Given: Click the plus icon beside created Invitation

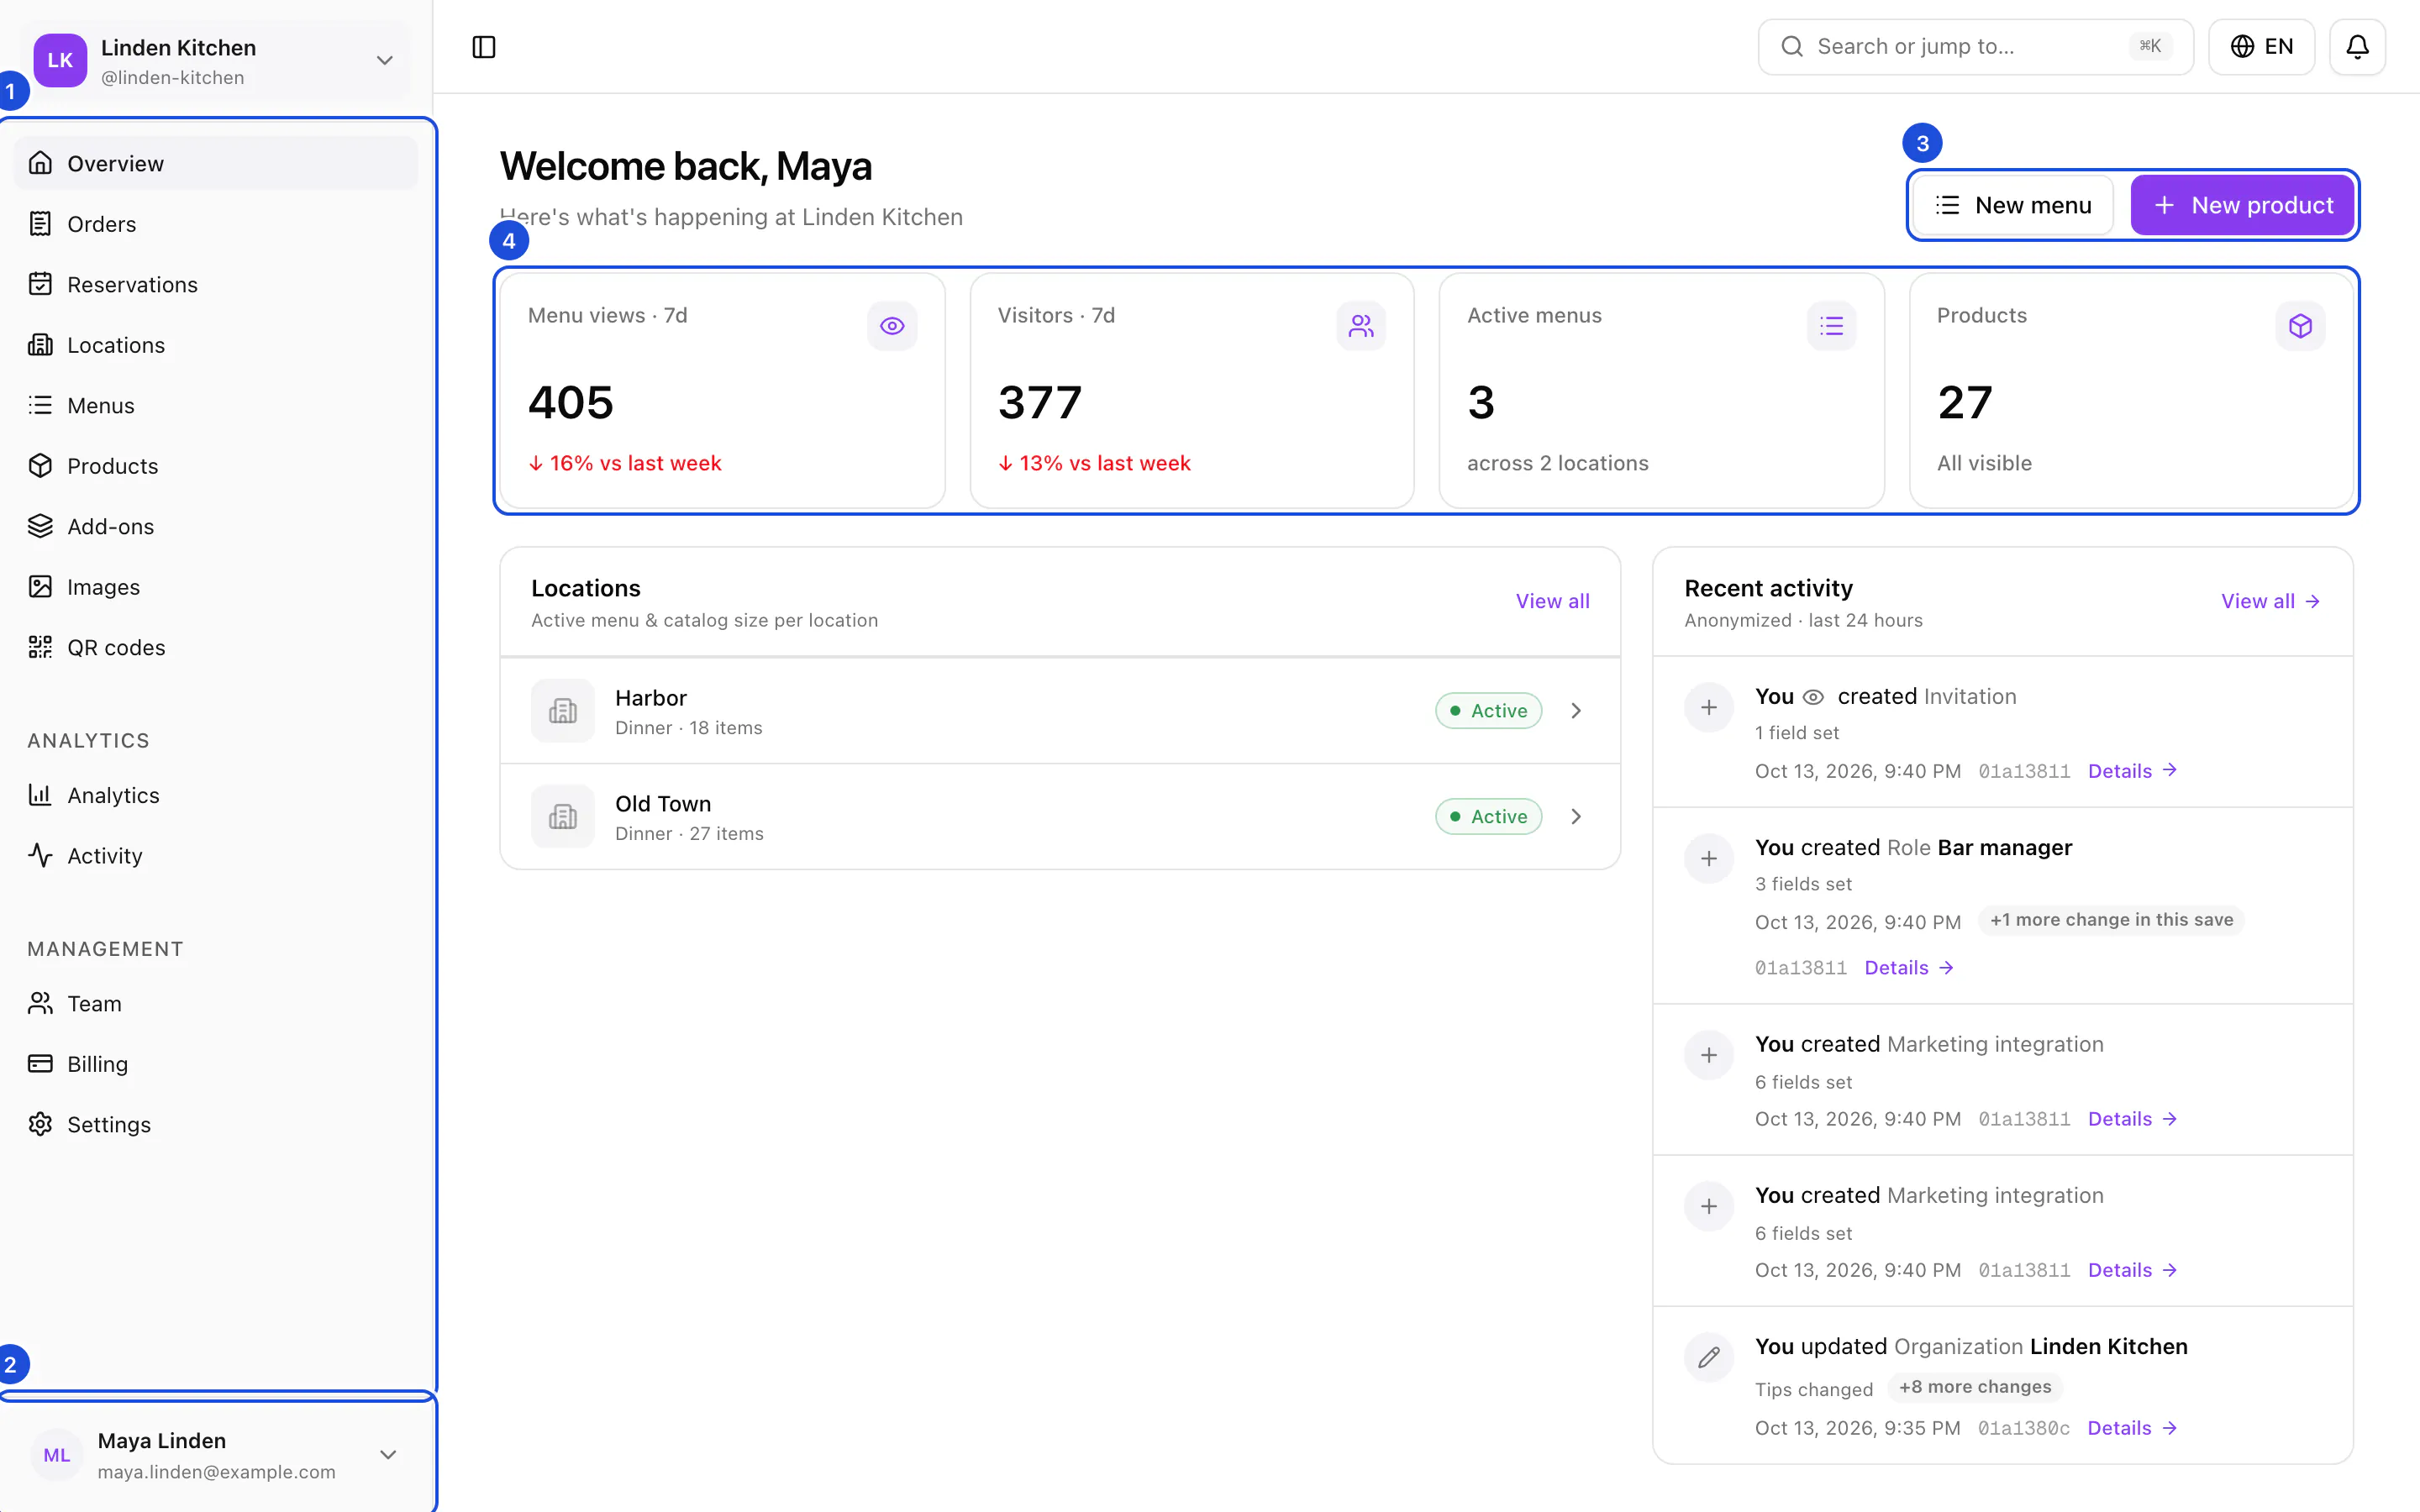Looking at the screenshot, I should pyautogui.click(x=1709, y=708).
